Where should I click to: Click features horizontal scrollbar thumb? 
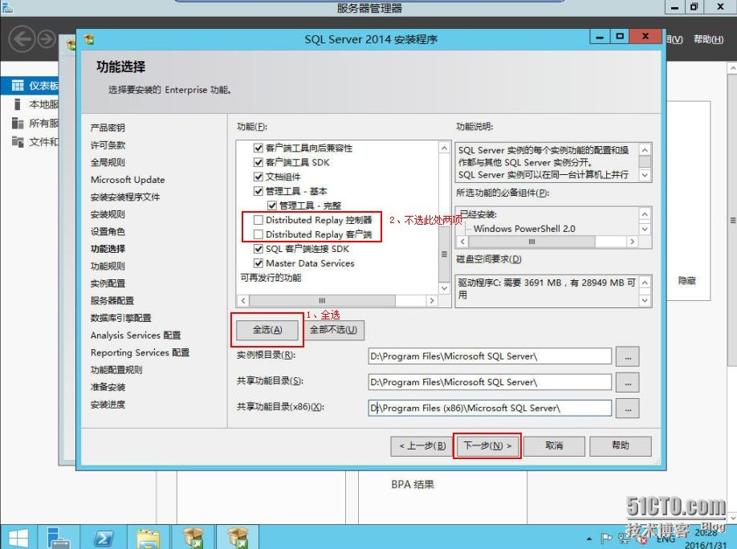click(x=322, y=300)
